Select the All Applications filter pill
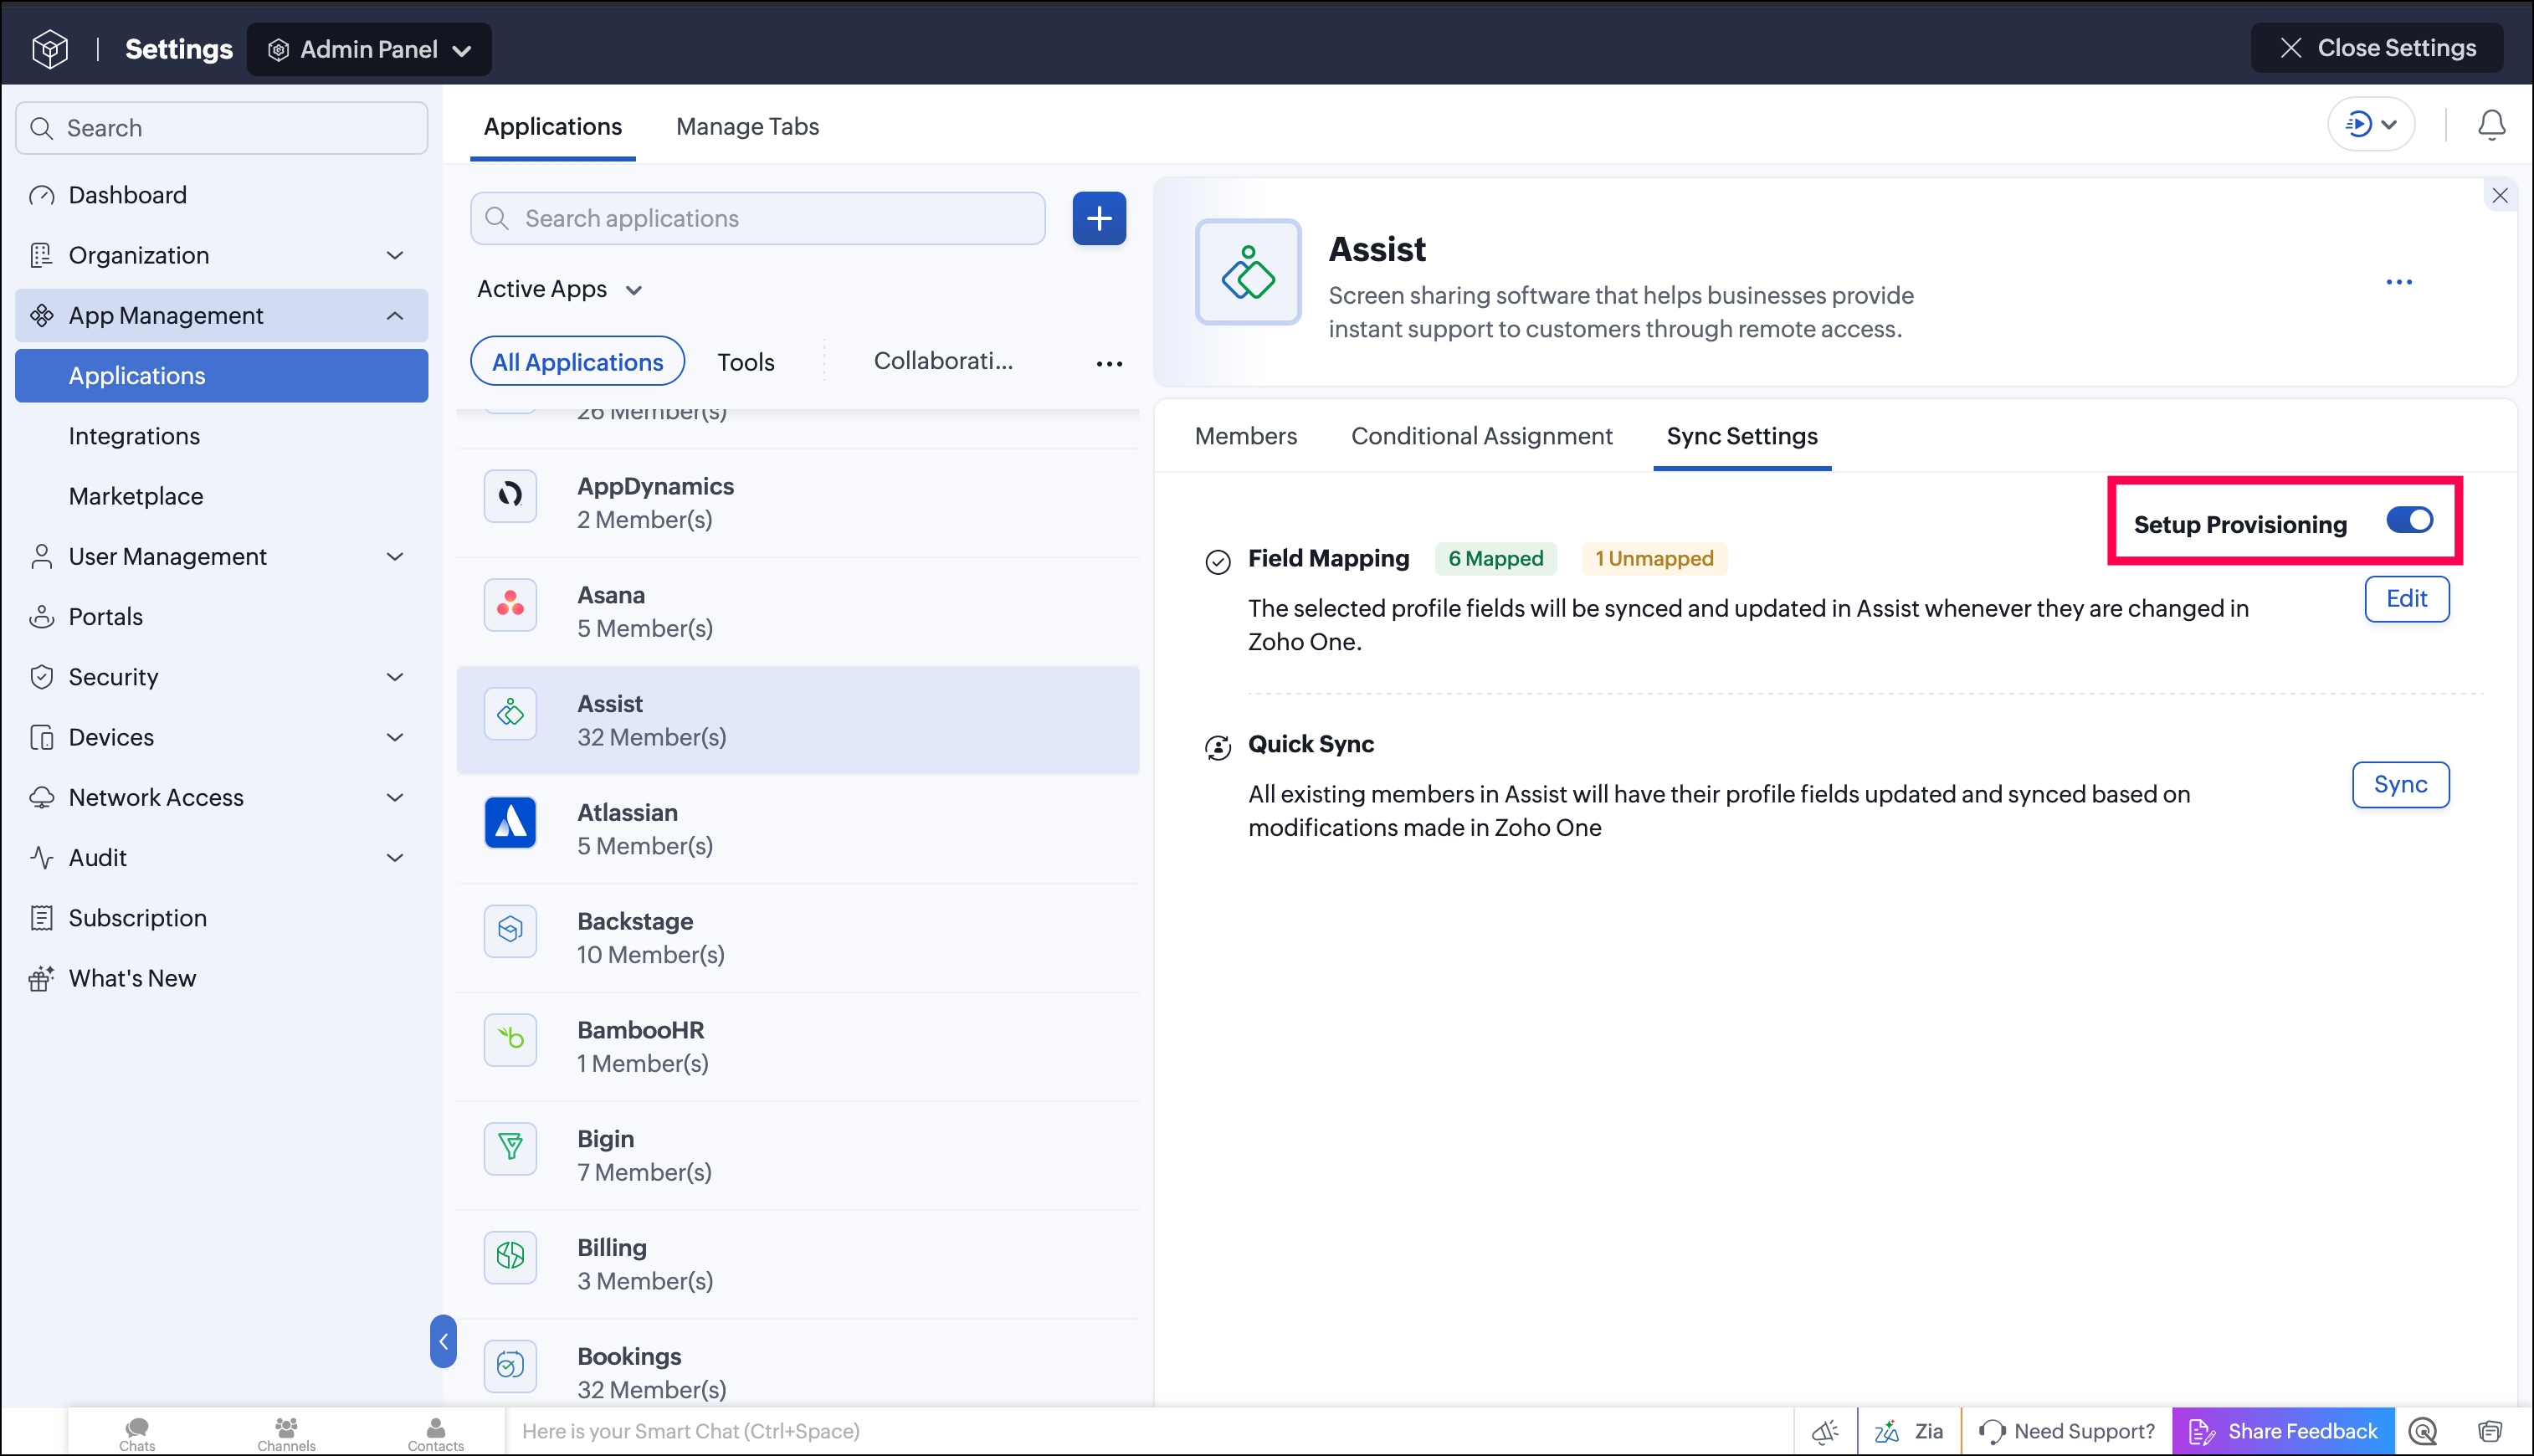Image resolution: width=2534 pixels, height=1456 pixels. pos(577,361)
